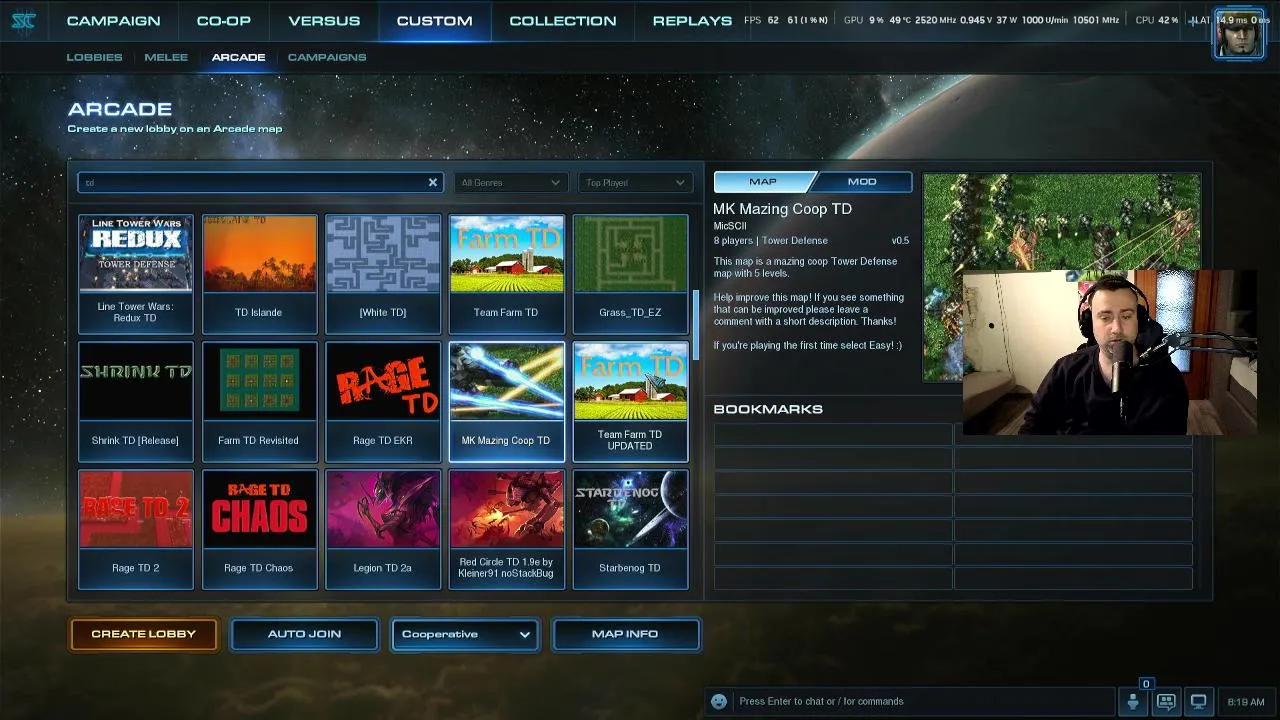Click the MAP INFO button

click(625, 634)
